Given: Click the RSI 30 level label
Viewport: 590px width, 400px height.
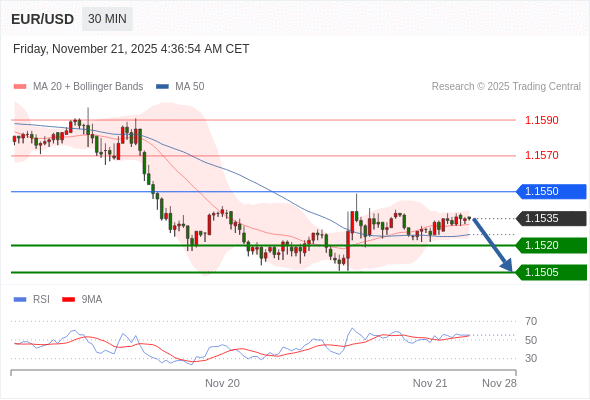Looking at the screenshot, I should tap(531, 358).
